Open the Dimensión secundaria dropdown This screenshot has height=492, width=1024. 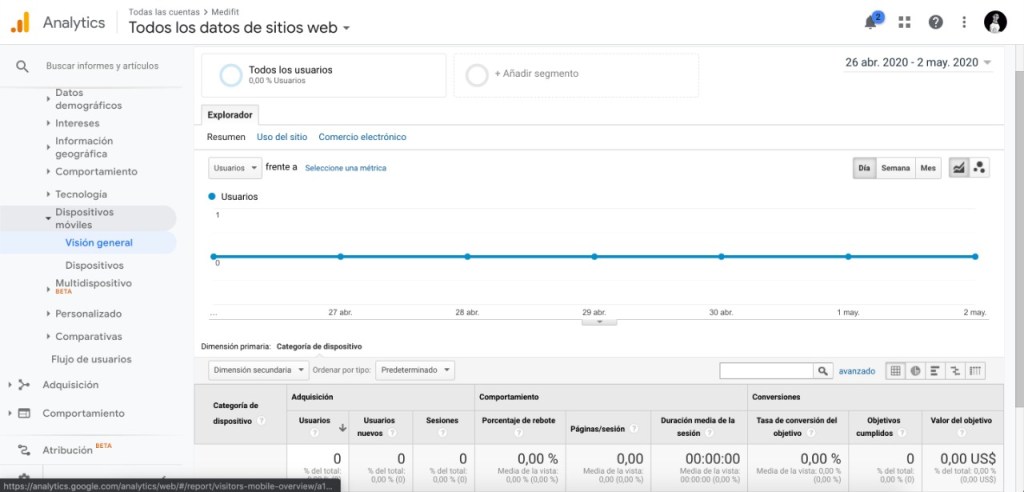click(x=258, y=370)
